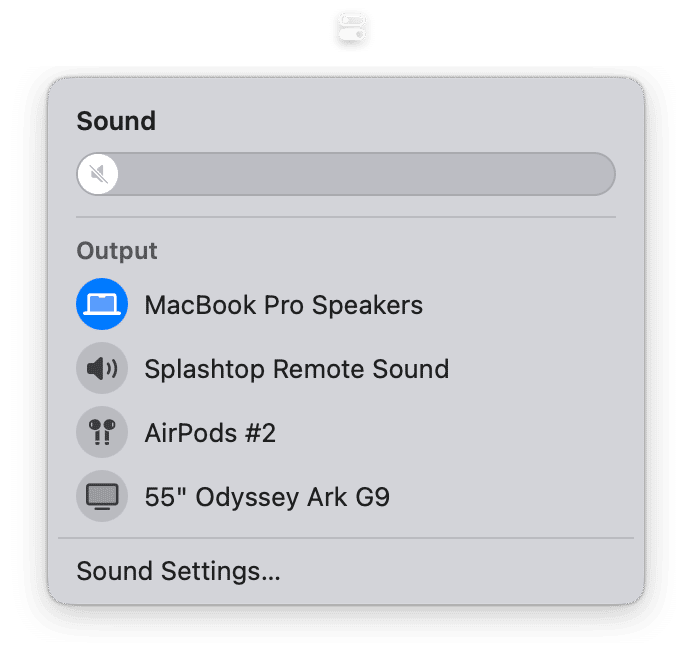676x660 pixels.
Task: Click the MacBook Pro laptop output icon
Action: point(102,304)
